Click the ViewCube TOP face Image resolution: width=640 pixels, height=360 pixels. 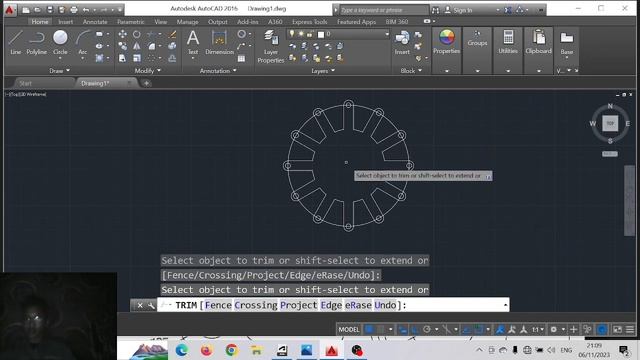click(610, 123)
